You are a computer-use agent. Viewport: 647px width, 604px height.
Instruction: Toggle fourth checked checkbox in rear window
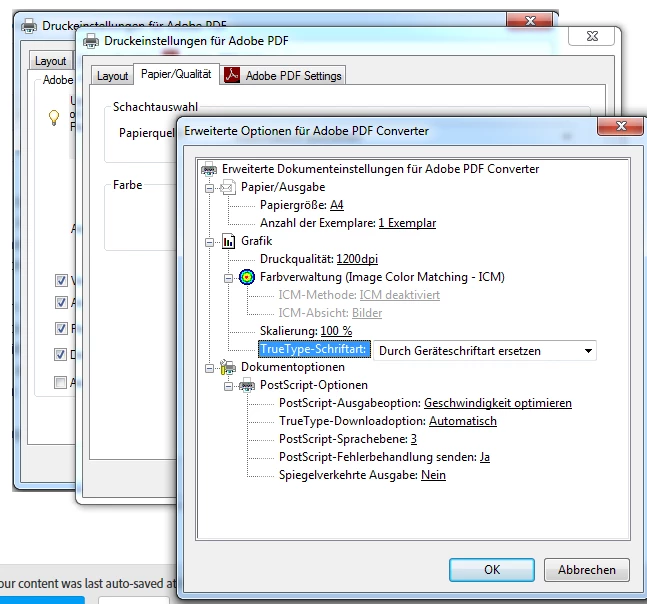pos(60,354)
